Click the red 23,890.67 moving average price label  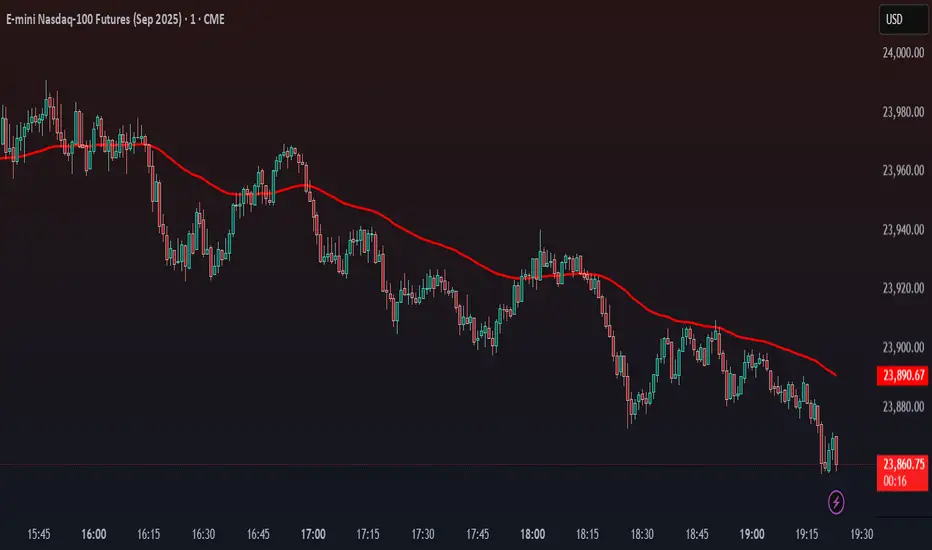tap(902, 375)
